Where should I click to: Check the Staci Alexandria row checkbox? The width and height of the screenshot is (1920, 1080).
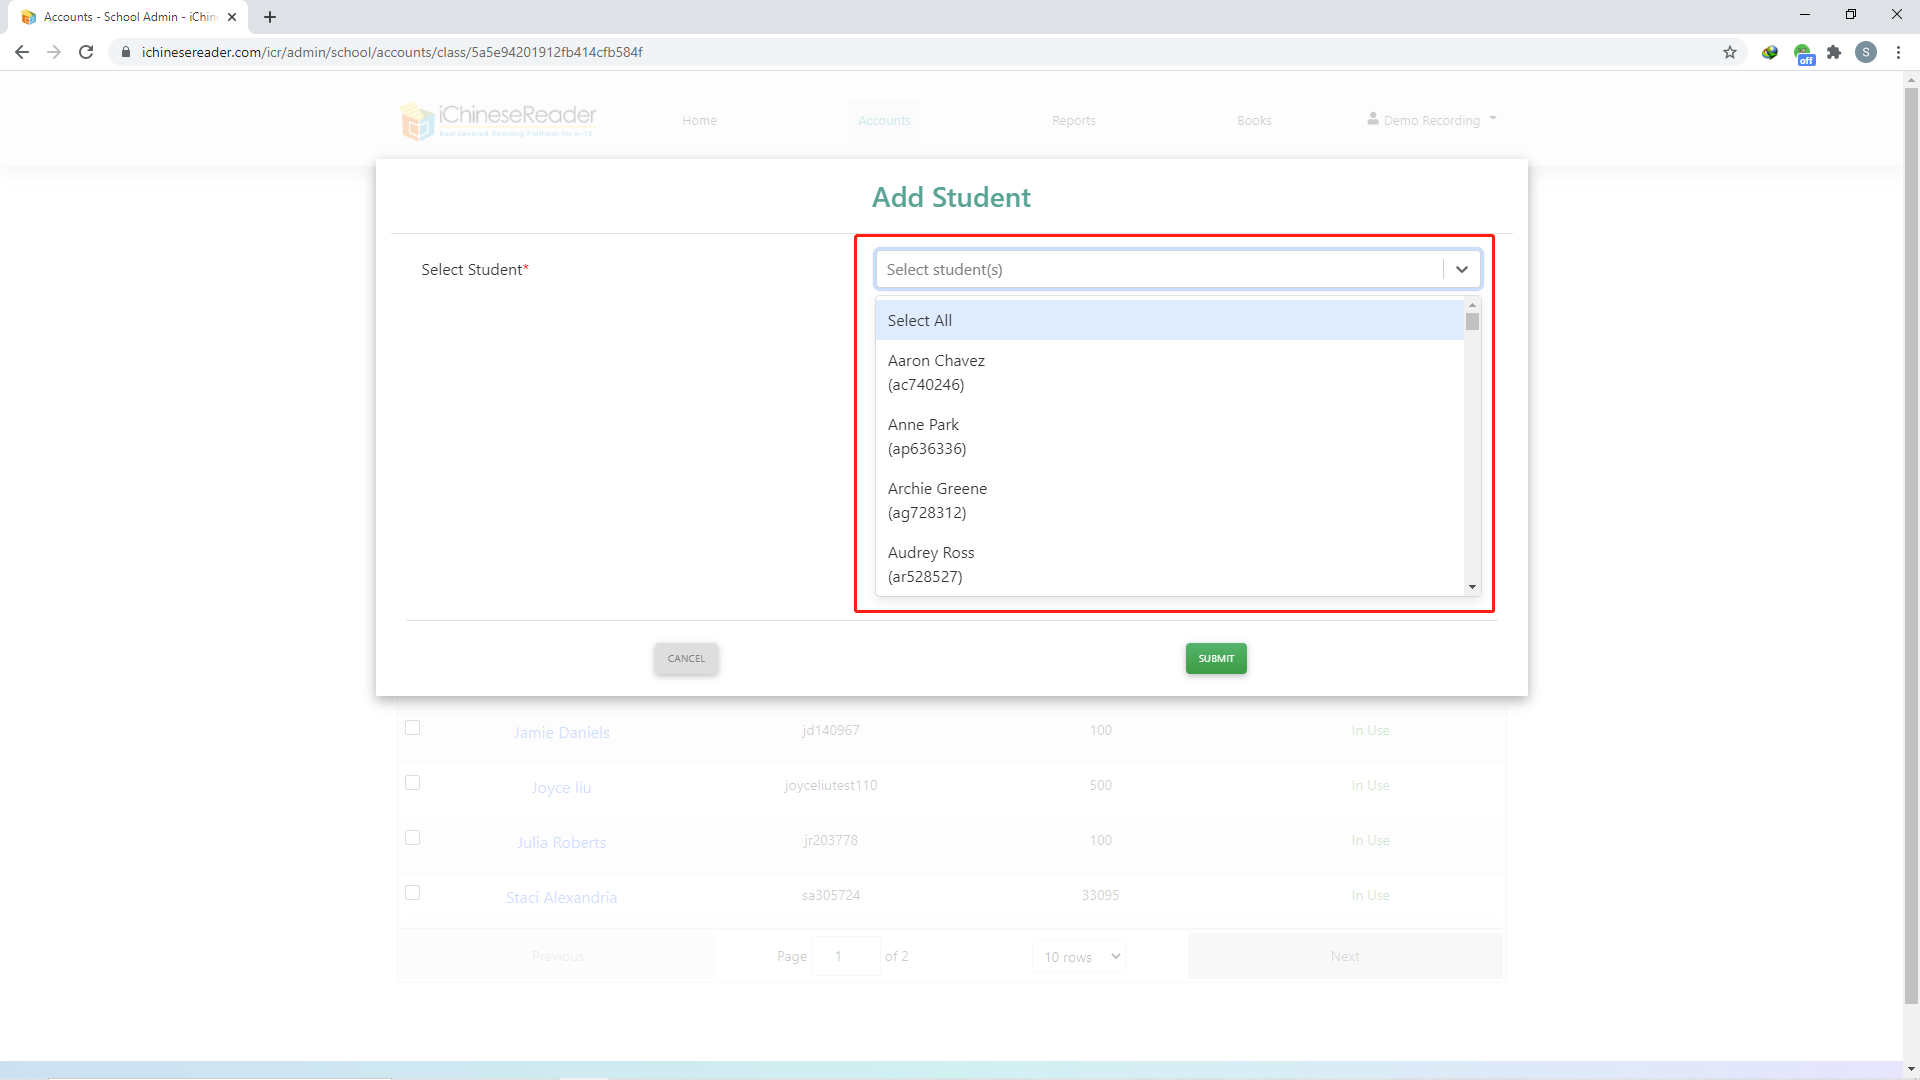coord(412,893)
